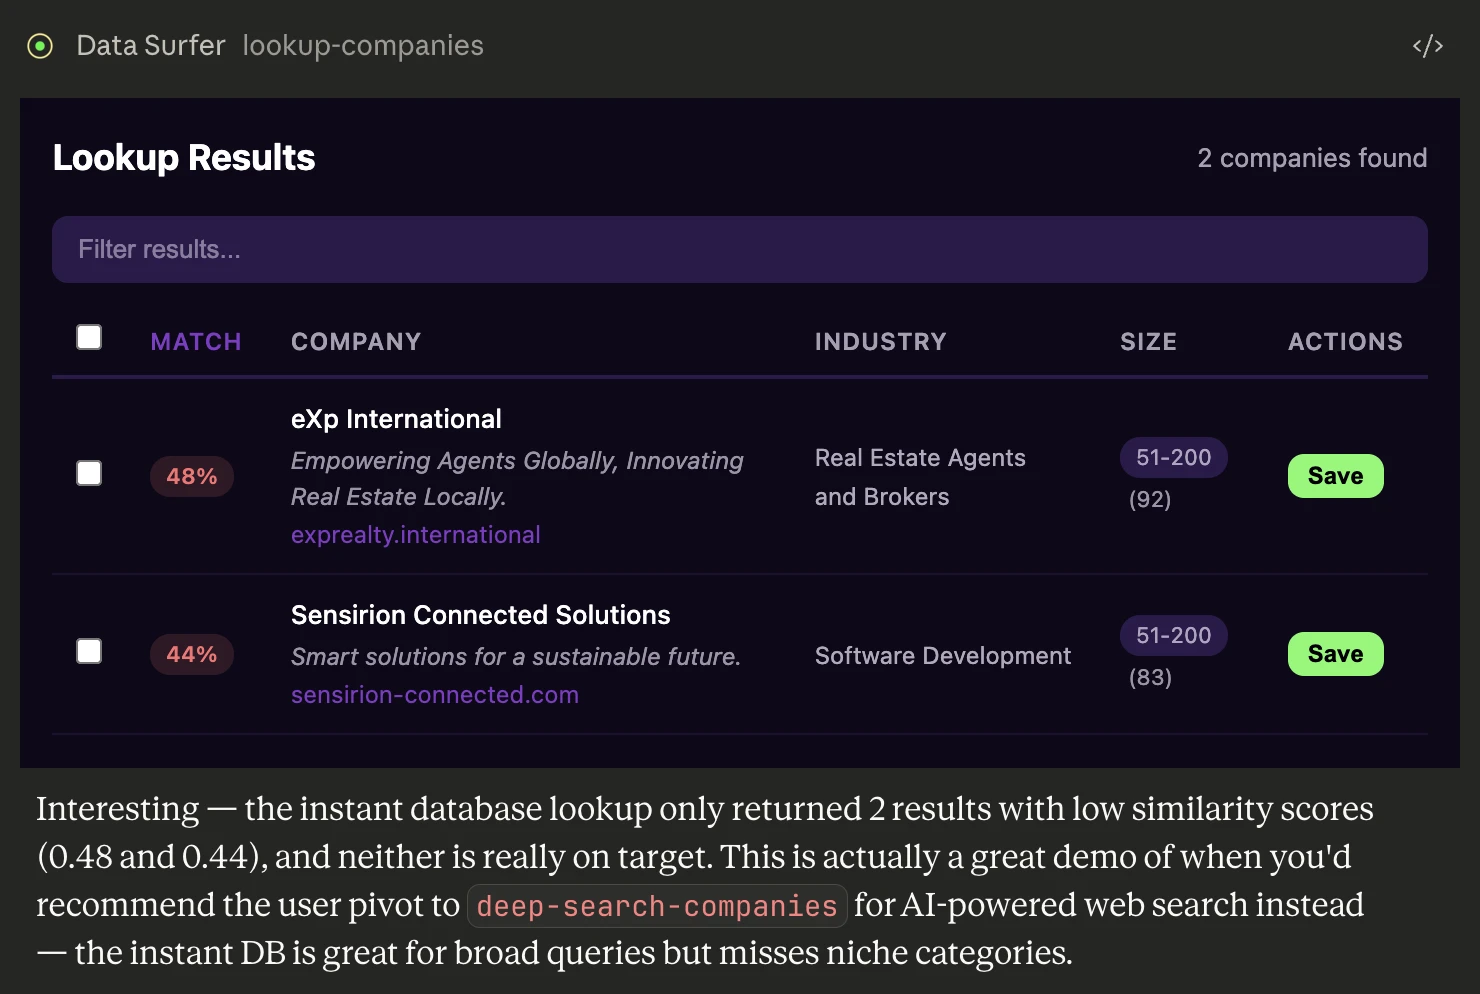Screen dimensions: 1480x994
Task: Click the 44% match badge
Action: coord(192,654)
